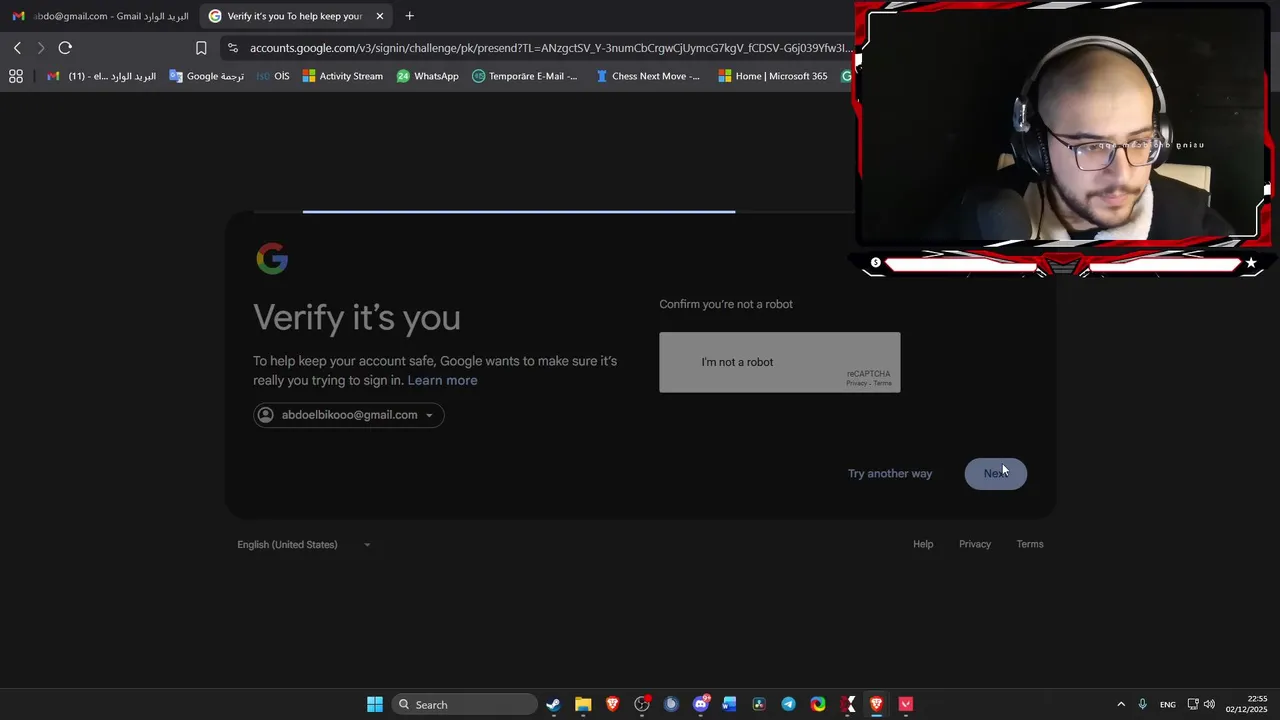The height and width of the screenshot is (720, 1280).
Task: Open volume control from the tray
Action: click(1210, 704)
